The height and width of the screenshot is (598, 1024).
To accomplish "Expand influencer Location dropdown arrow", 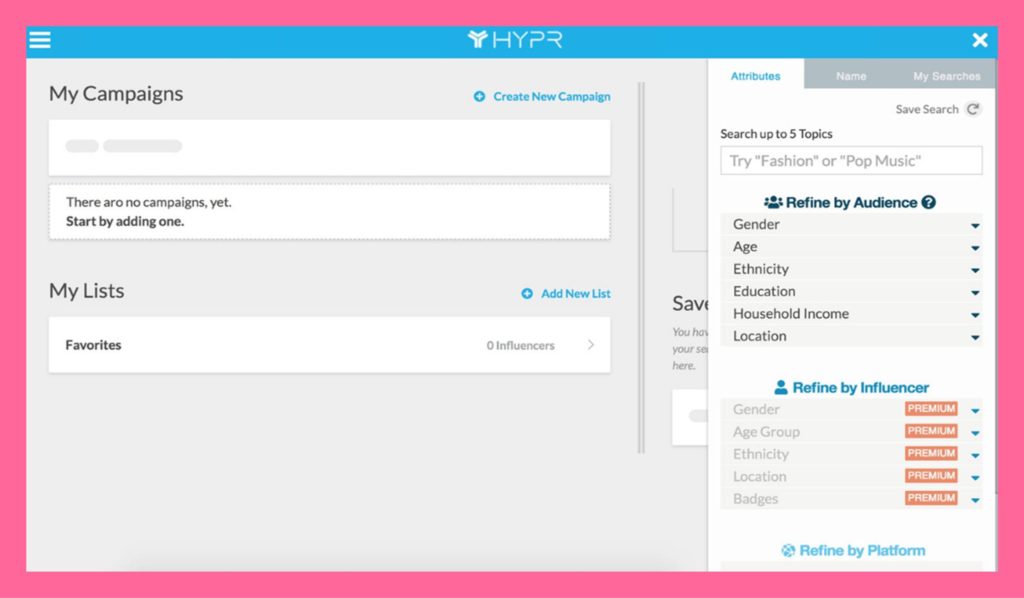I will [x=975, y=477].
